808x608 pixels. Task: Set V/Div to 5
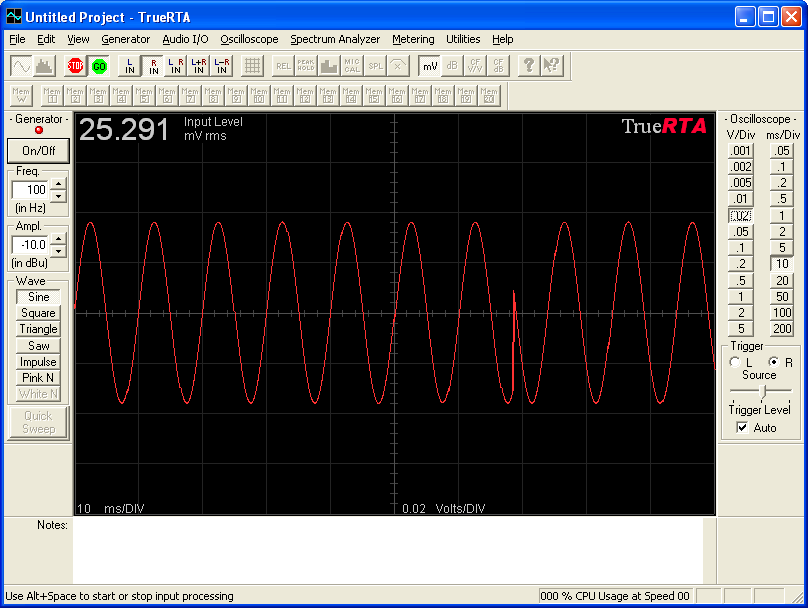pyautogui.click(x=741, y=328)
